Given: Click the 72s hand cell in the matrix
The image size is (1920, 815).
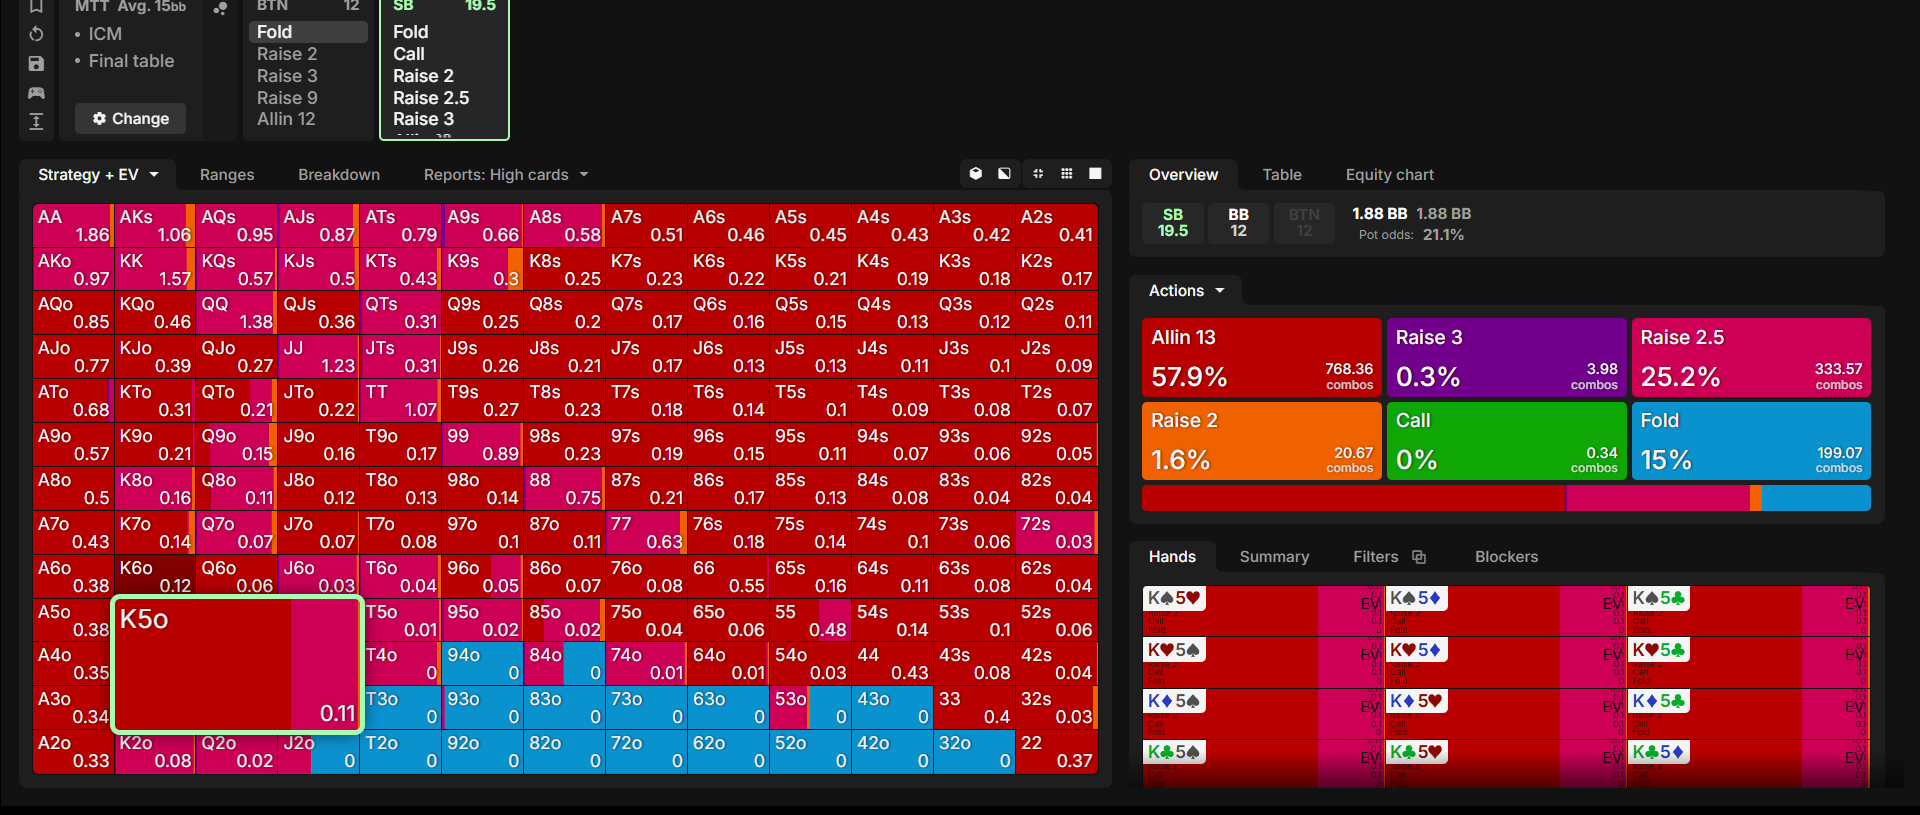Looking at the screenshot, I should tap(1056, 533).
